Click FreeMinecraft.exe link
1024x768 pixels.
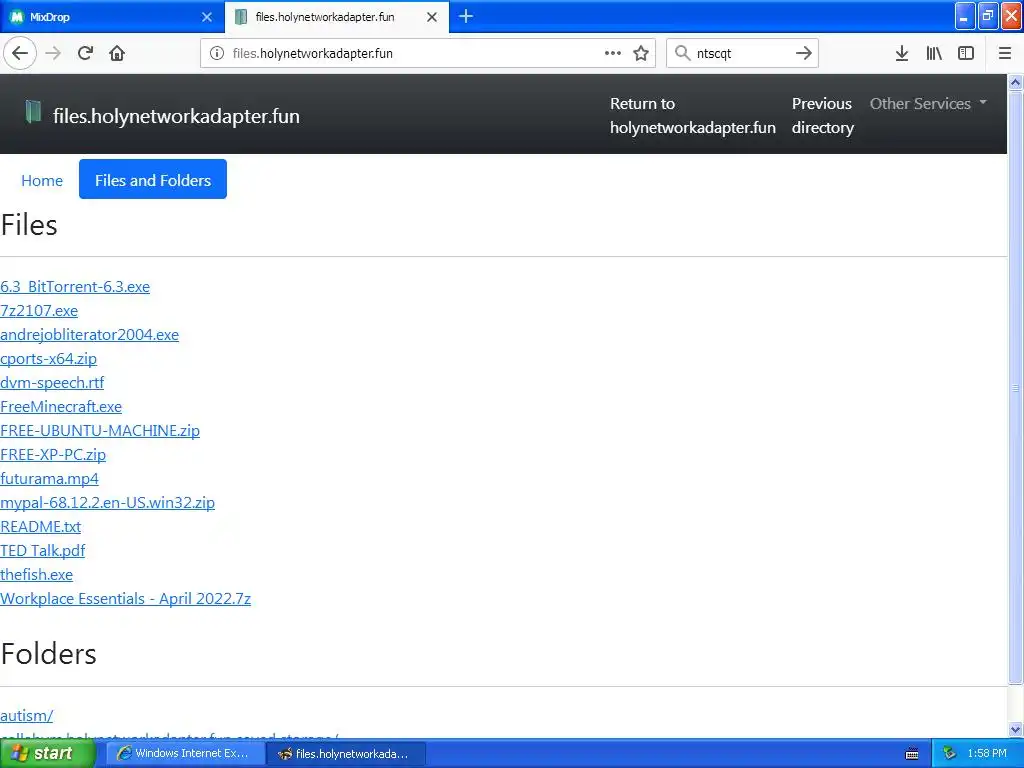point(61,407)
